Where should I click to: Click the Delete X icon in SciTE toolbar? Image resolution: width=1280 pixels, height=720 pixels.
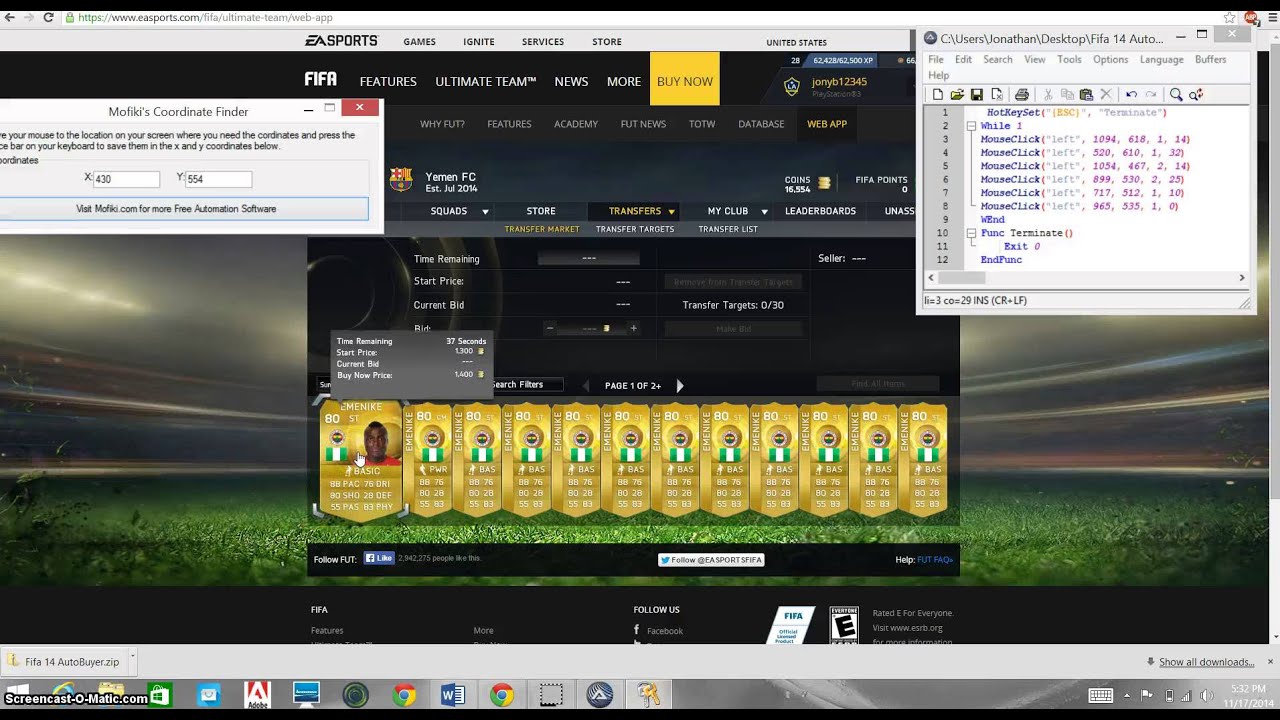pyautogui.click(x=1106, y=94)
